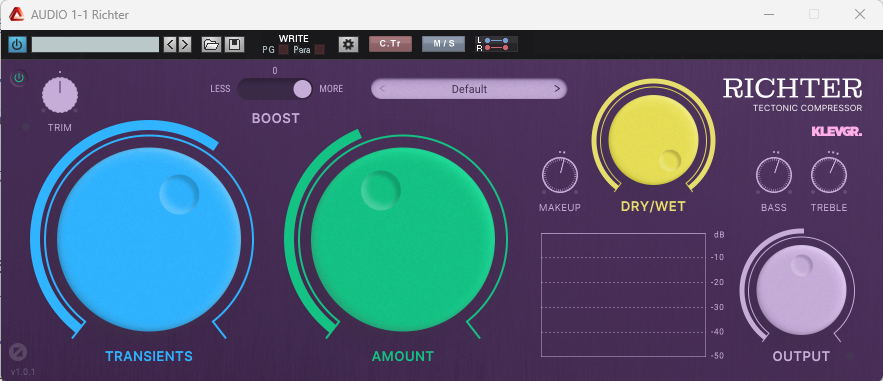
Task: Toggle the Richter bypass power icon
Action: coord(19,78)
